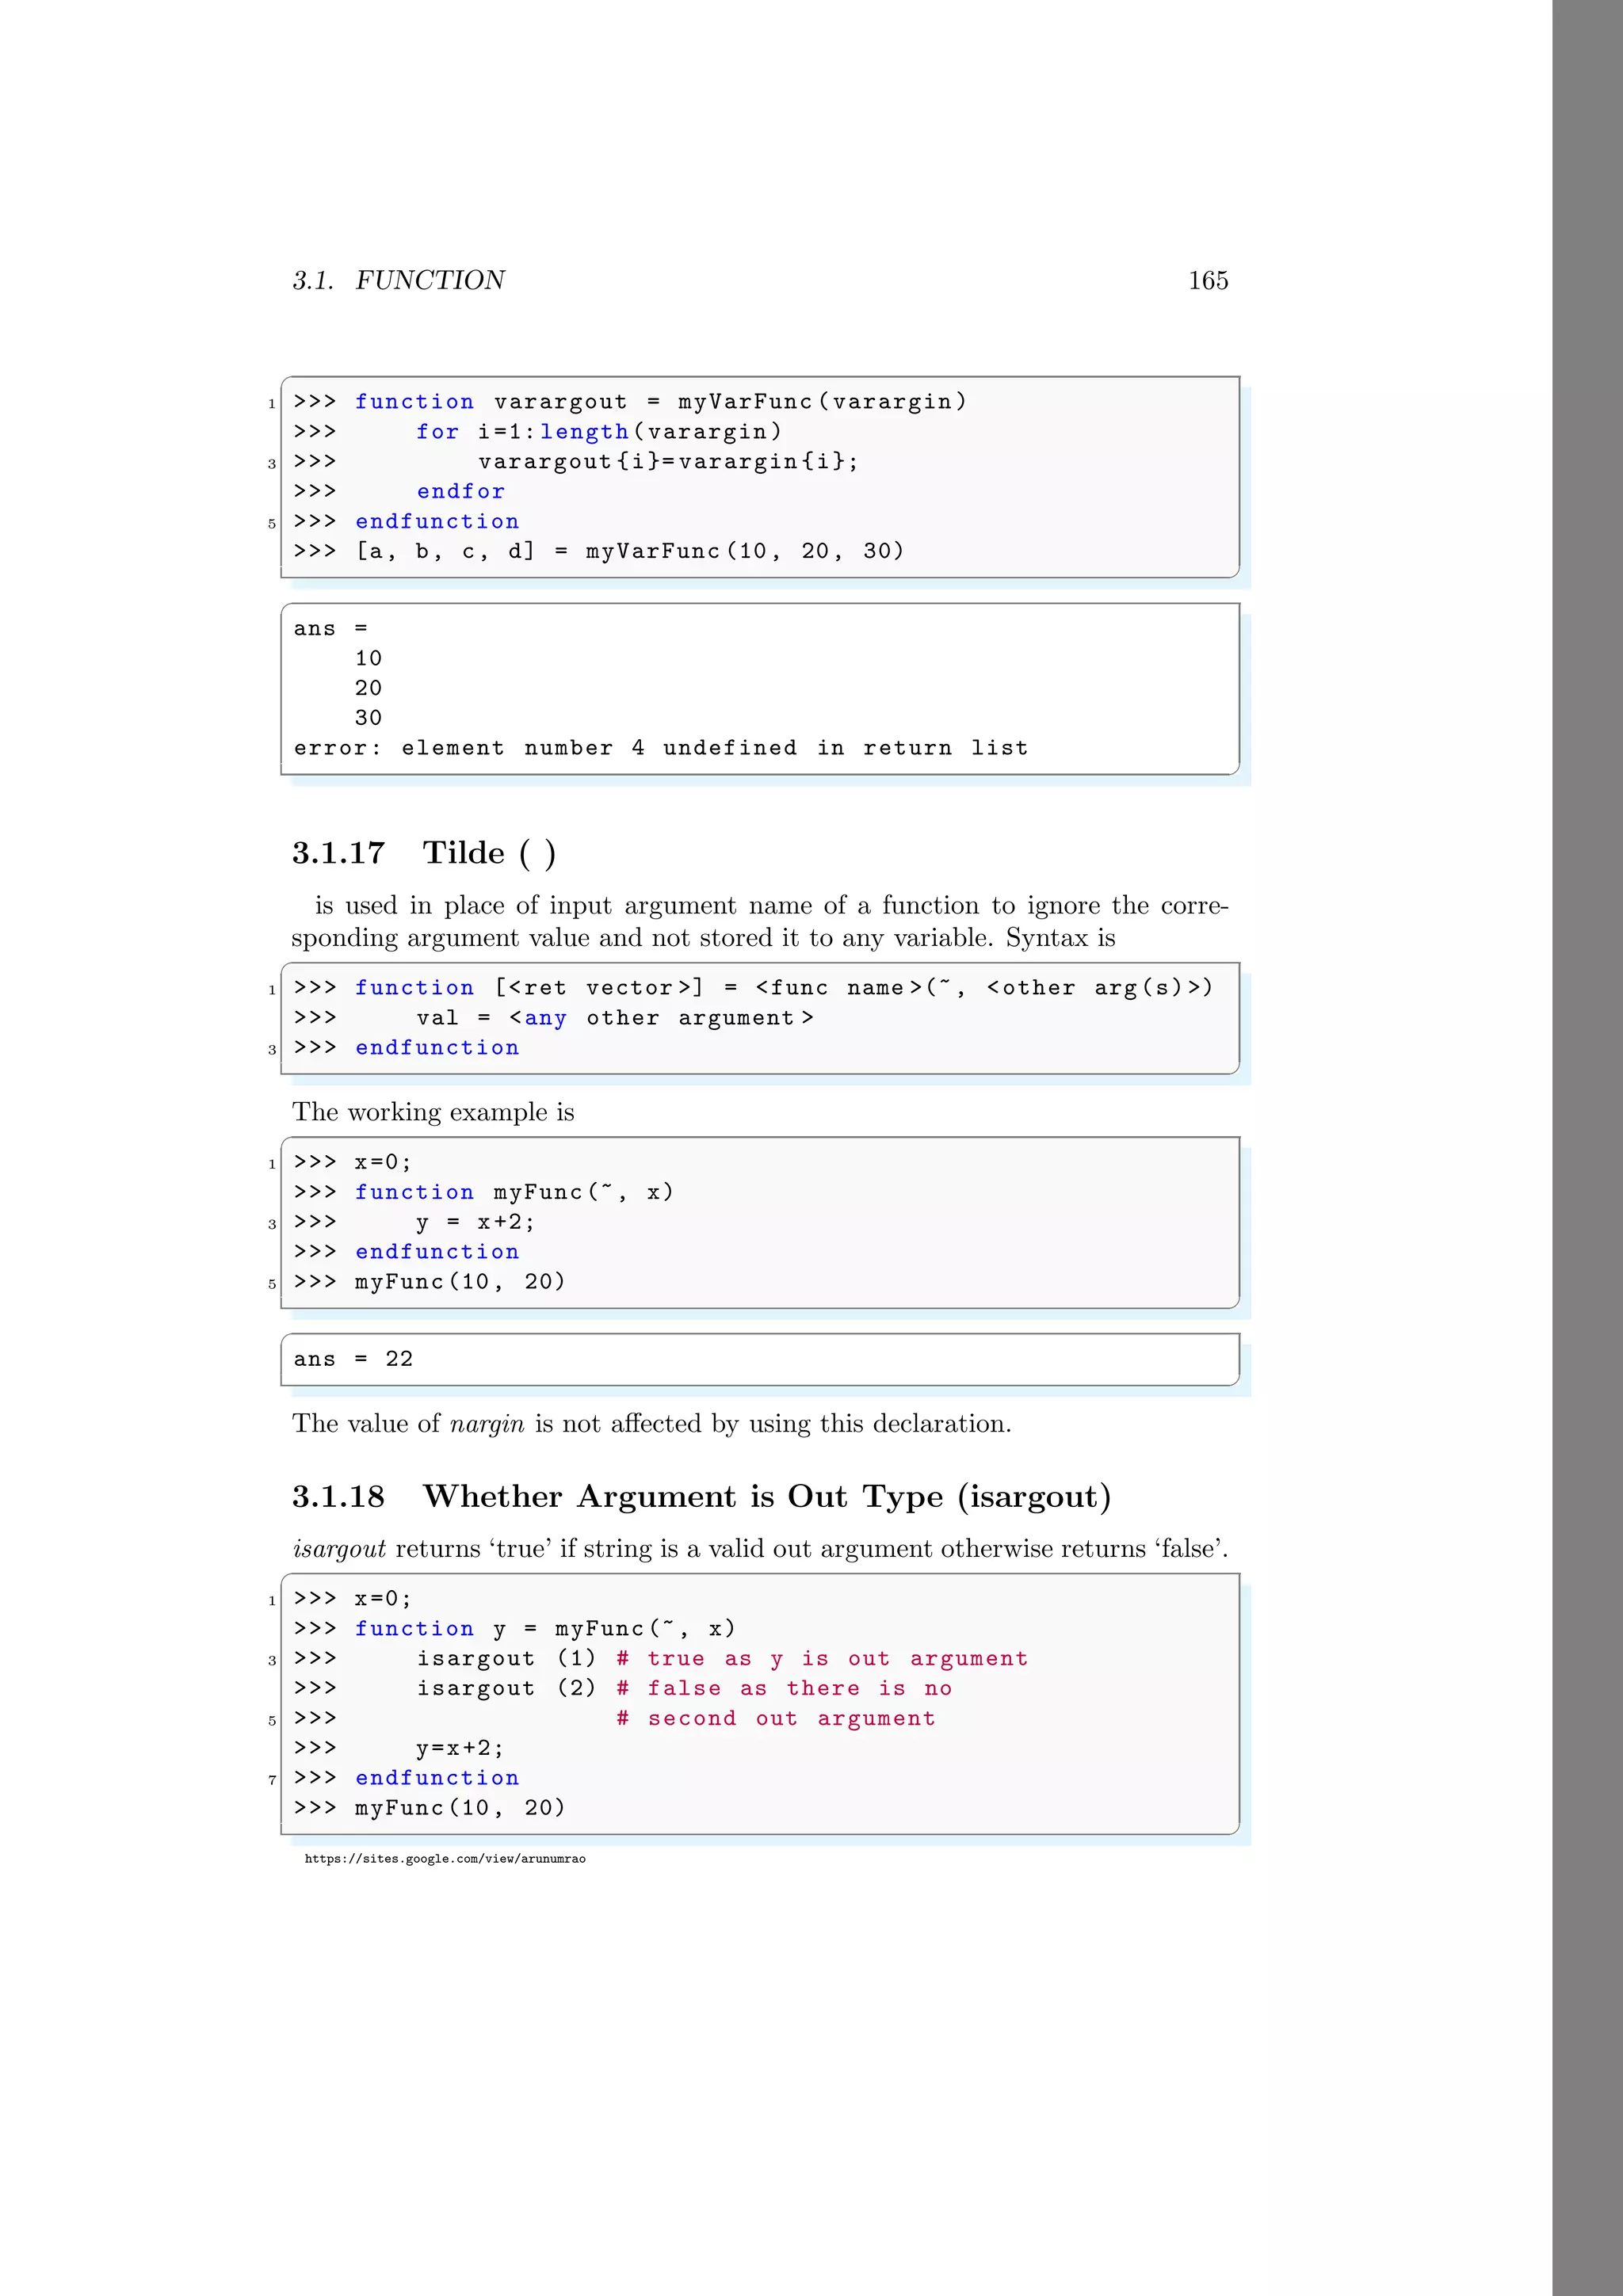Click sentence 'The value of nargin is not affected'
This screenshot has width=1623, height=2296.
pos(652,1424)
